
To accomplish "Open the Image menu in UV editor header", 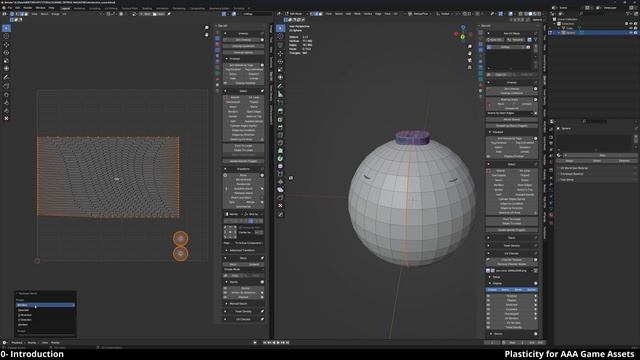I will (x=56, y=14).
